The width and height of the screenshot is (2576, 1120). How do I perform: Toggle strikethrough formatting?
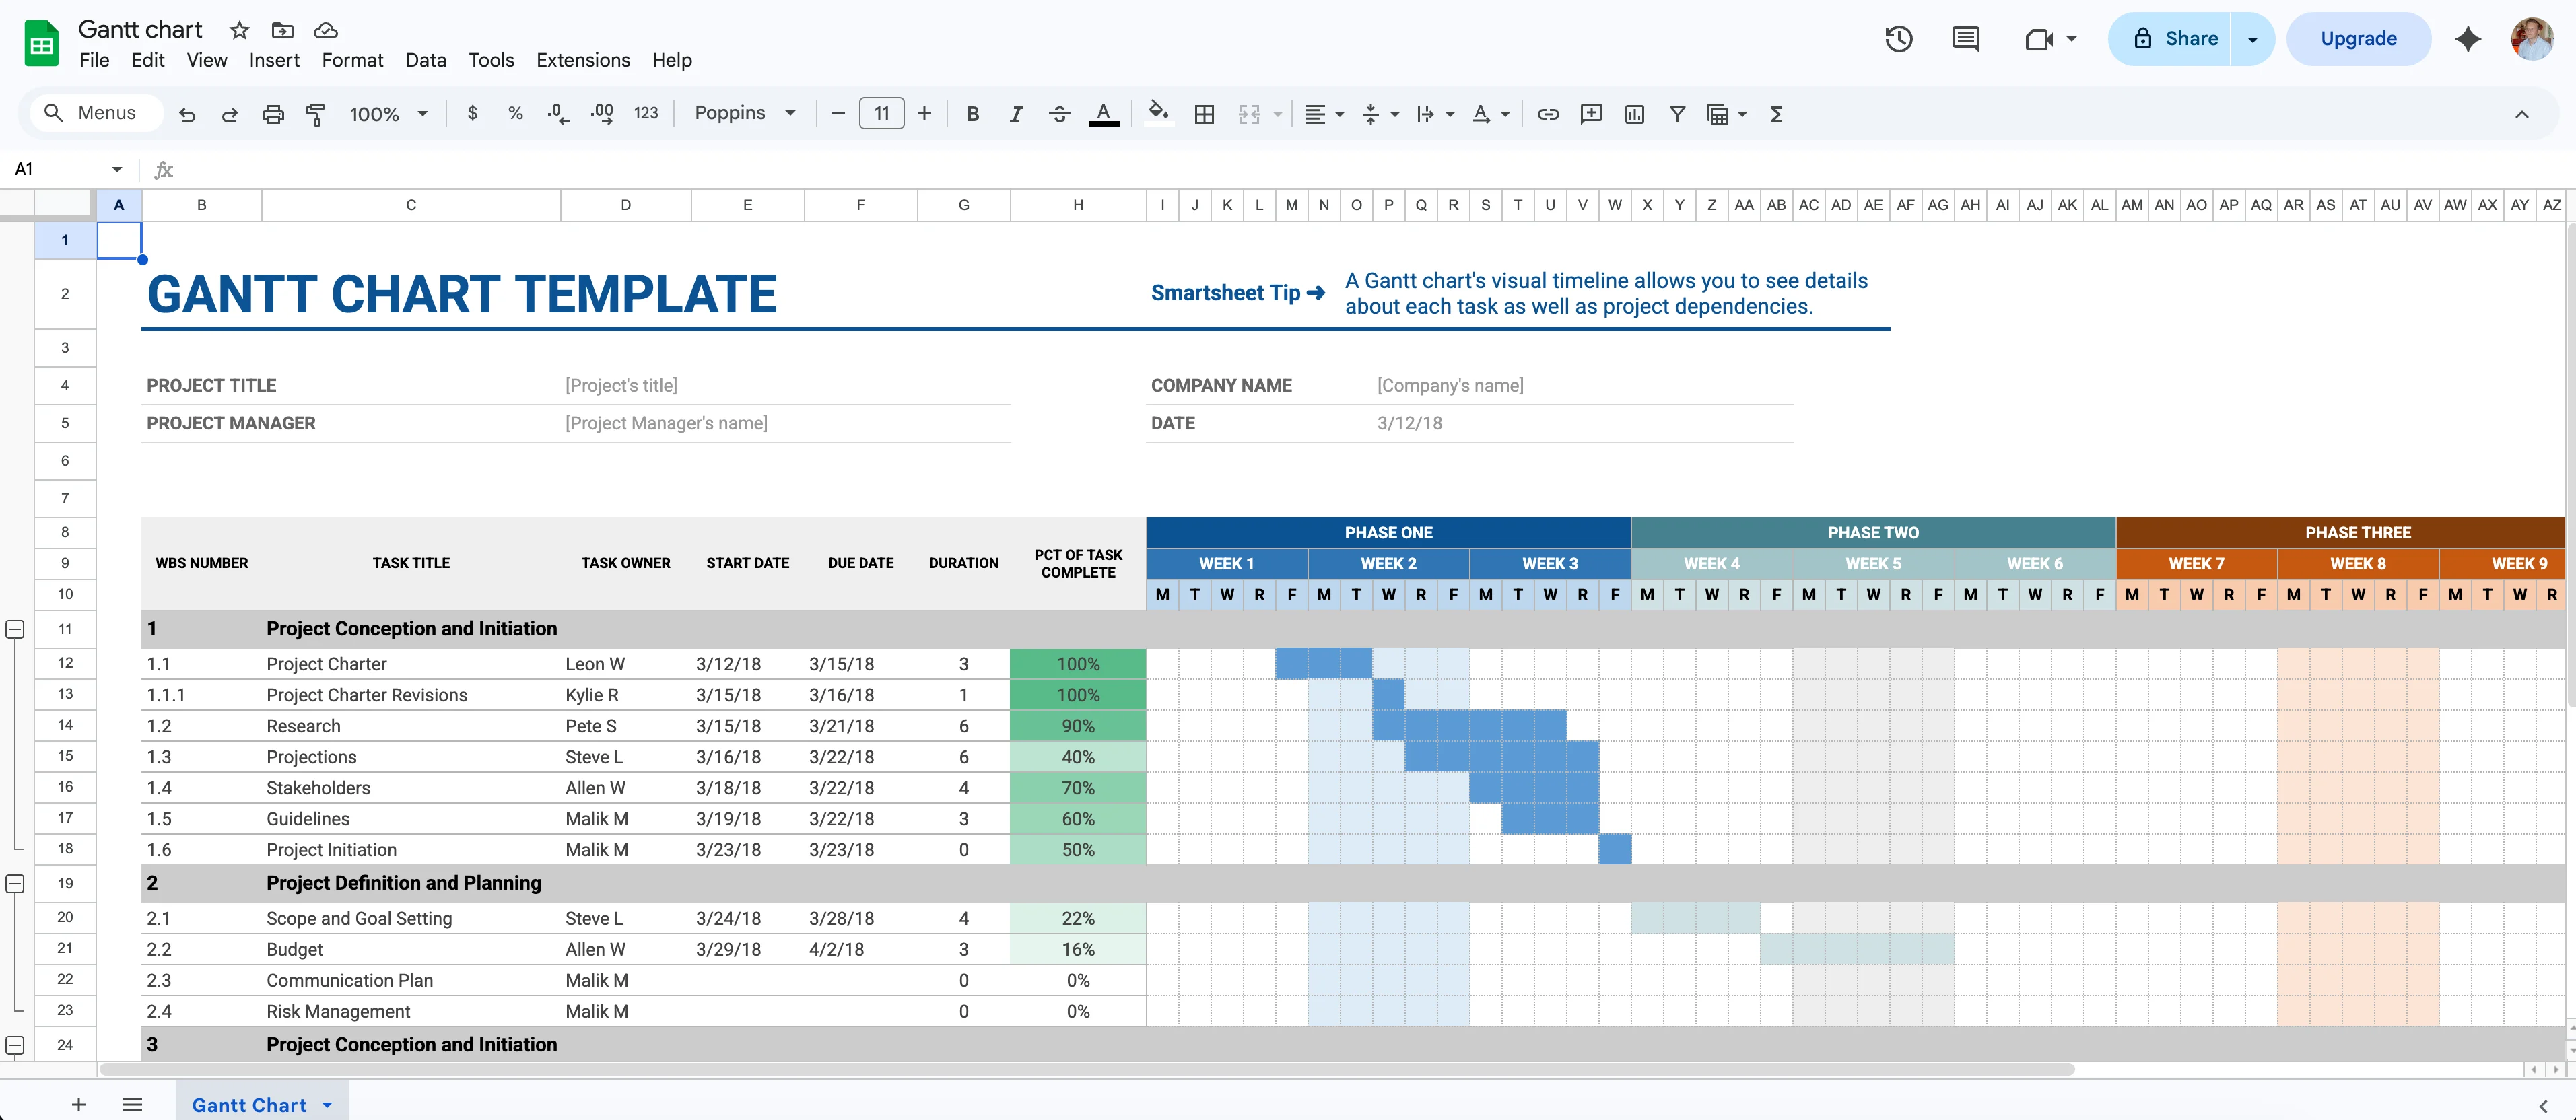tap(1059, 114)
